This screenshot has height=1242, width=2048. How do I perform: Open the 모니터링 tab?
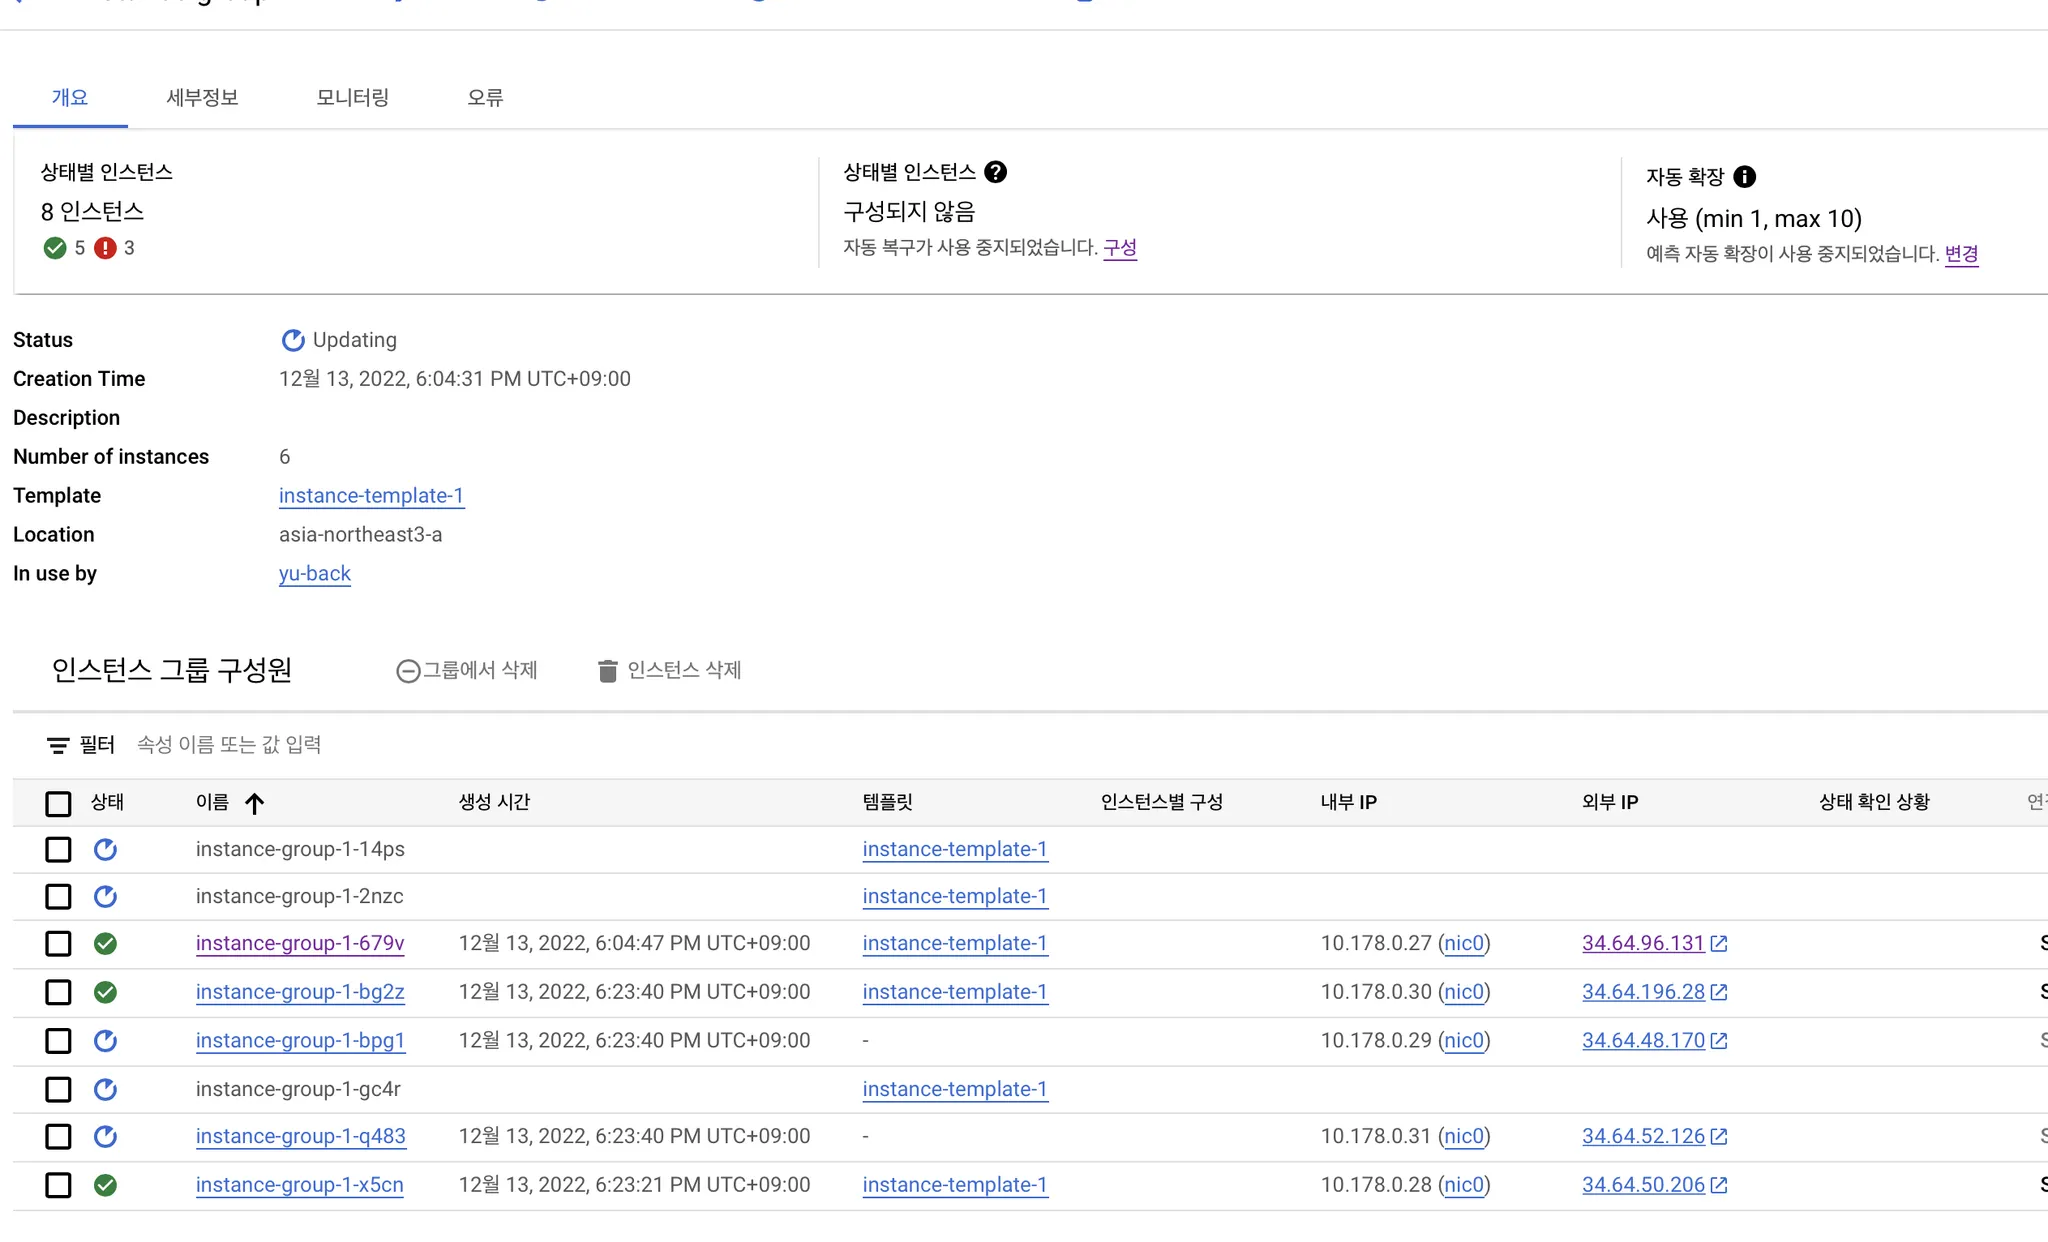click(x=352, y=97)
